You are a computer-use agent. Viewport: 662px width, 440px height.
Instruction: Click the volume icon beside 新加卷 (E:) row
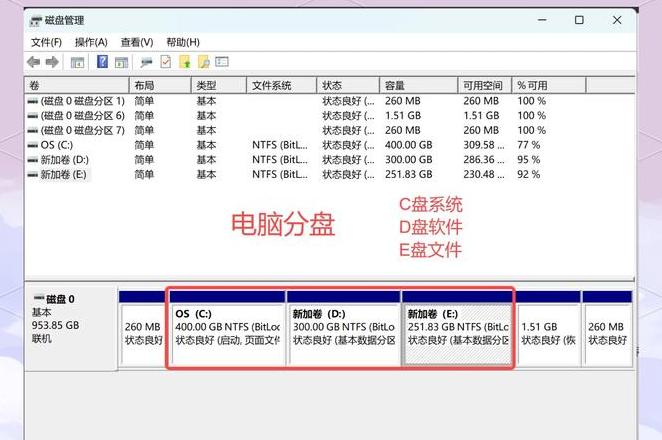(33, 174)
